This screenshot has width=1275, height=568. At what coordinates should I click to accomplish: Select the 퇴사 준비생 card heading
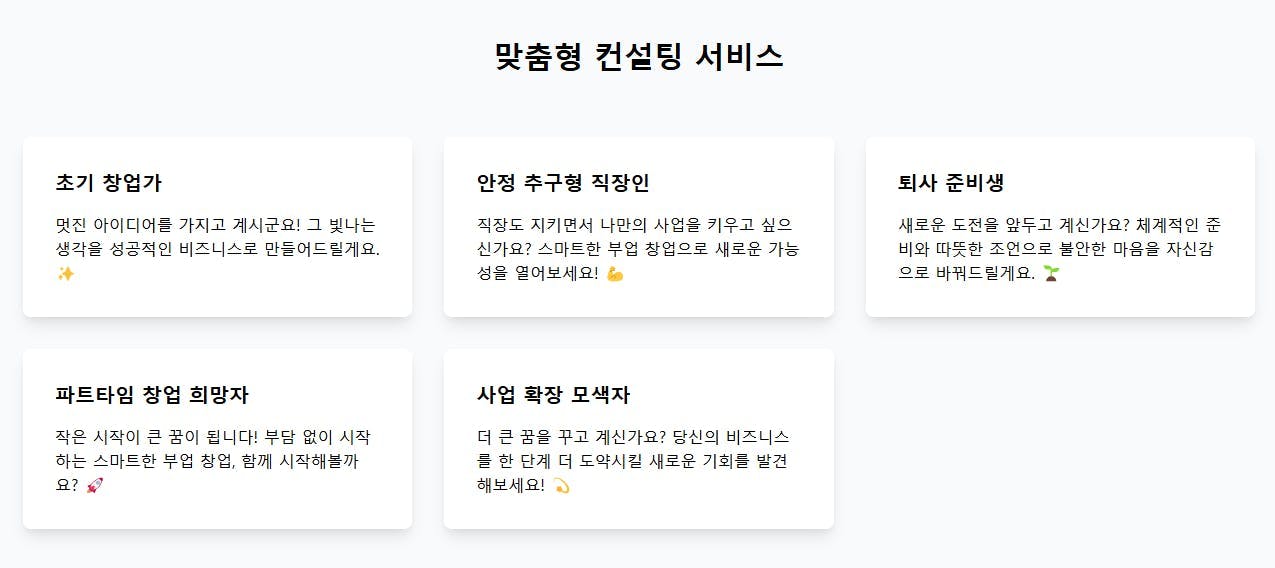(x=951, y=183)
